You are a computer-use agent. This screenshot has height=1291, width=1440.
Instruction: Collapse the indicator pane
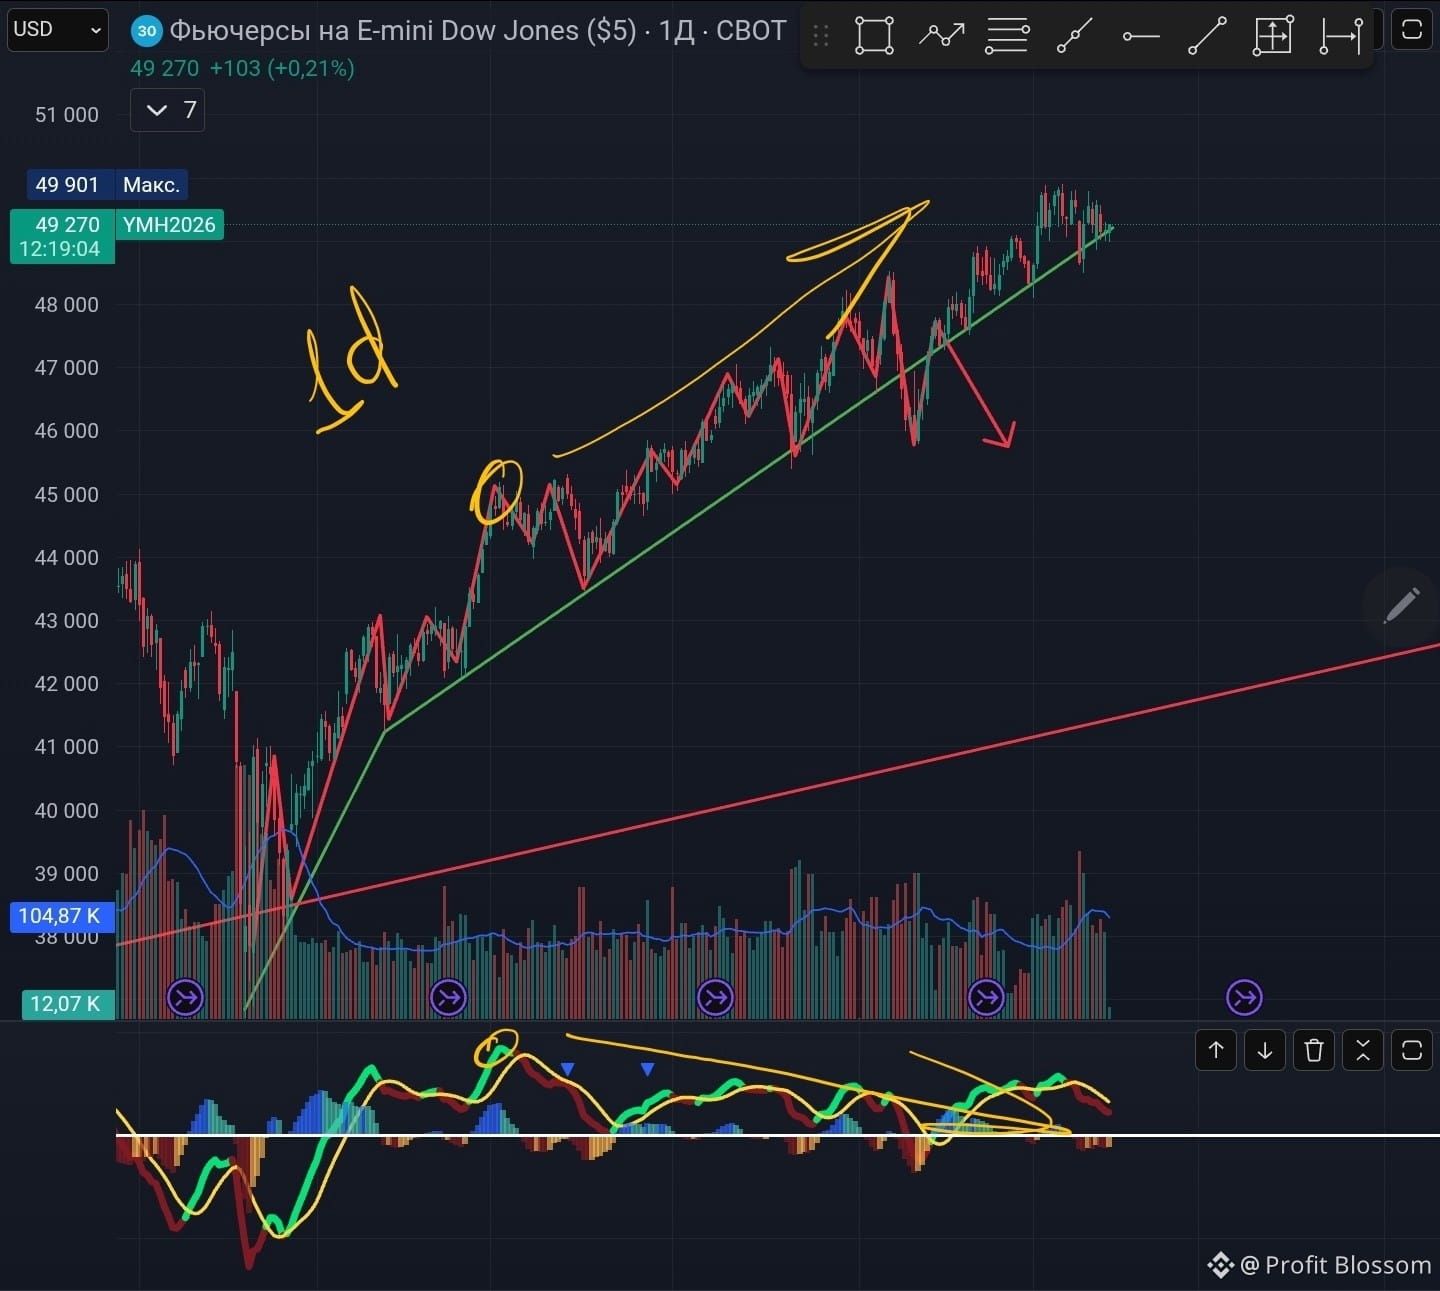coord(1363,1050)
